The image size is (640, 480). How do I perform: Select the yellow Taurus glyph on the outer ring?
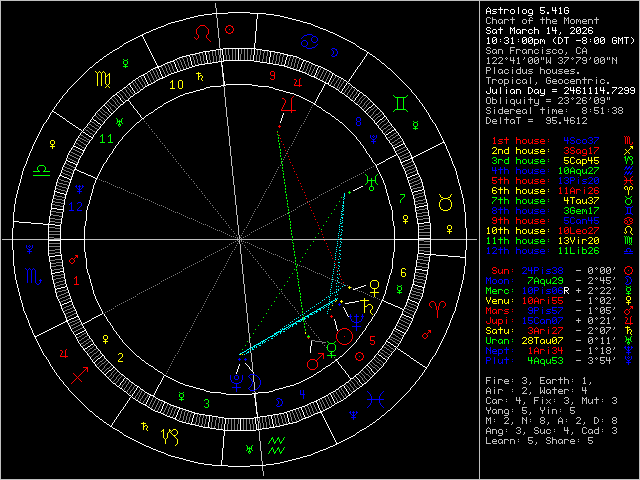point(445,202)
